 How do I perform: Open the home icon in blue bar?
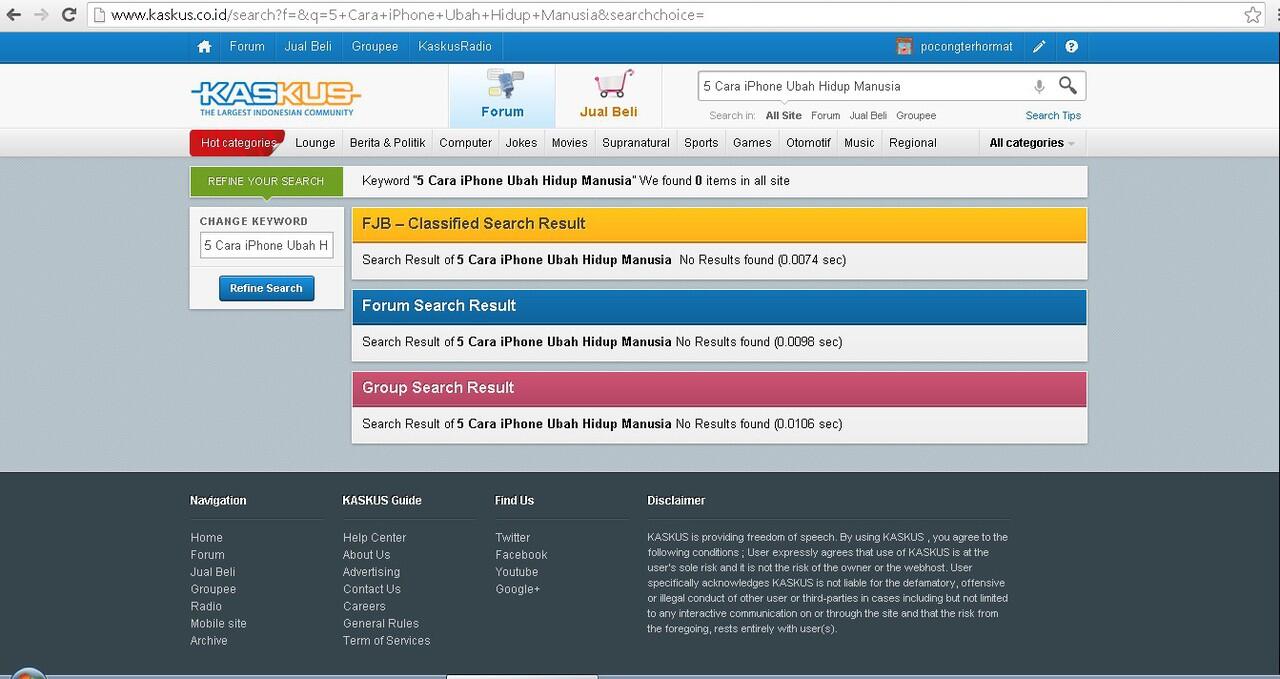coord(204,47)
